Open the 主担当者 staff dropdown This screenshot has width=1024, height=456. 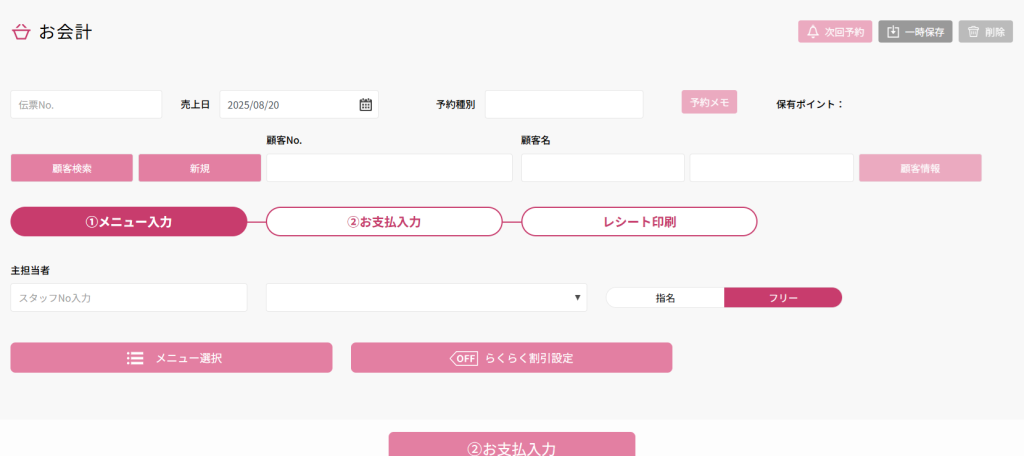coord(426,298)
